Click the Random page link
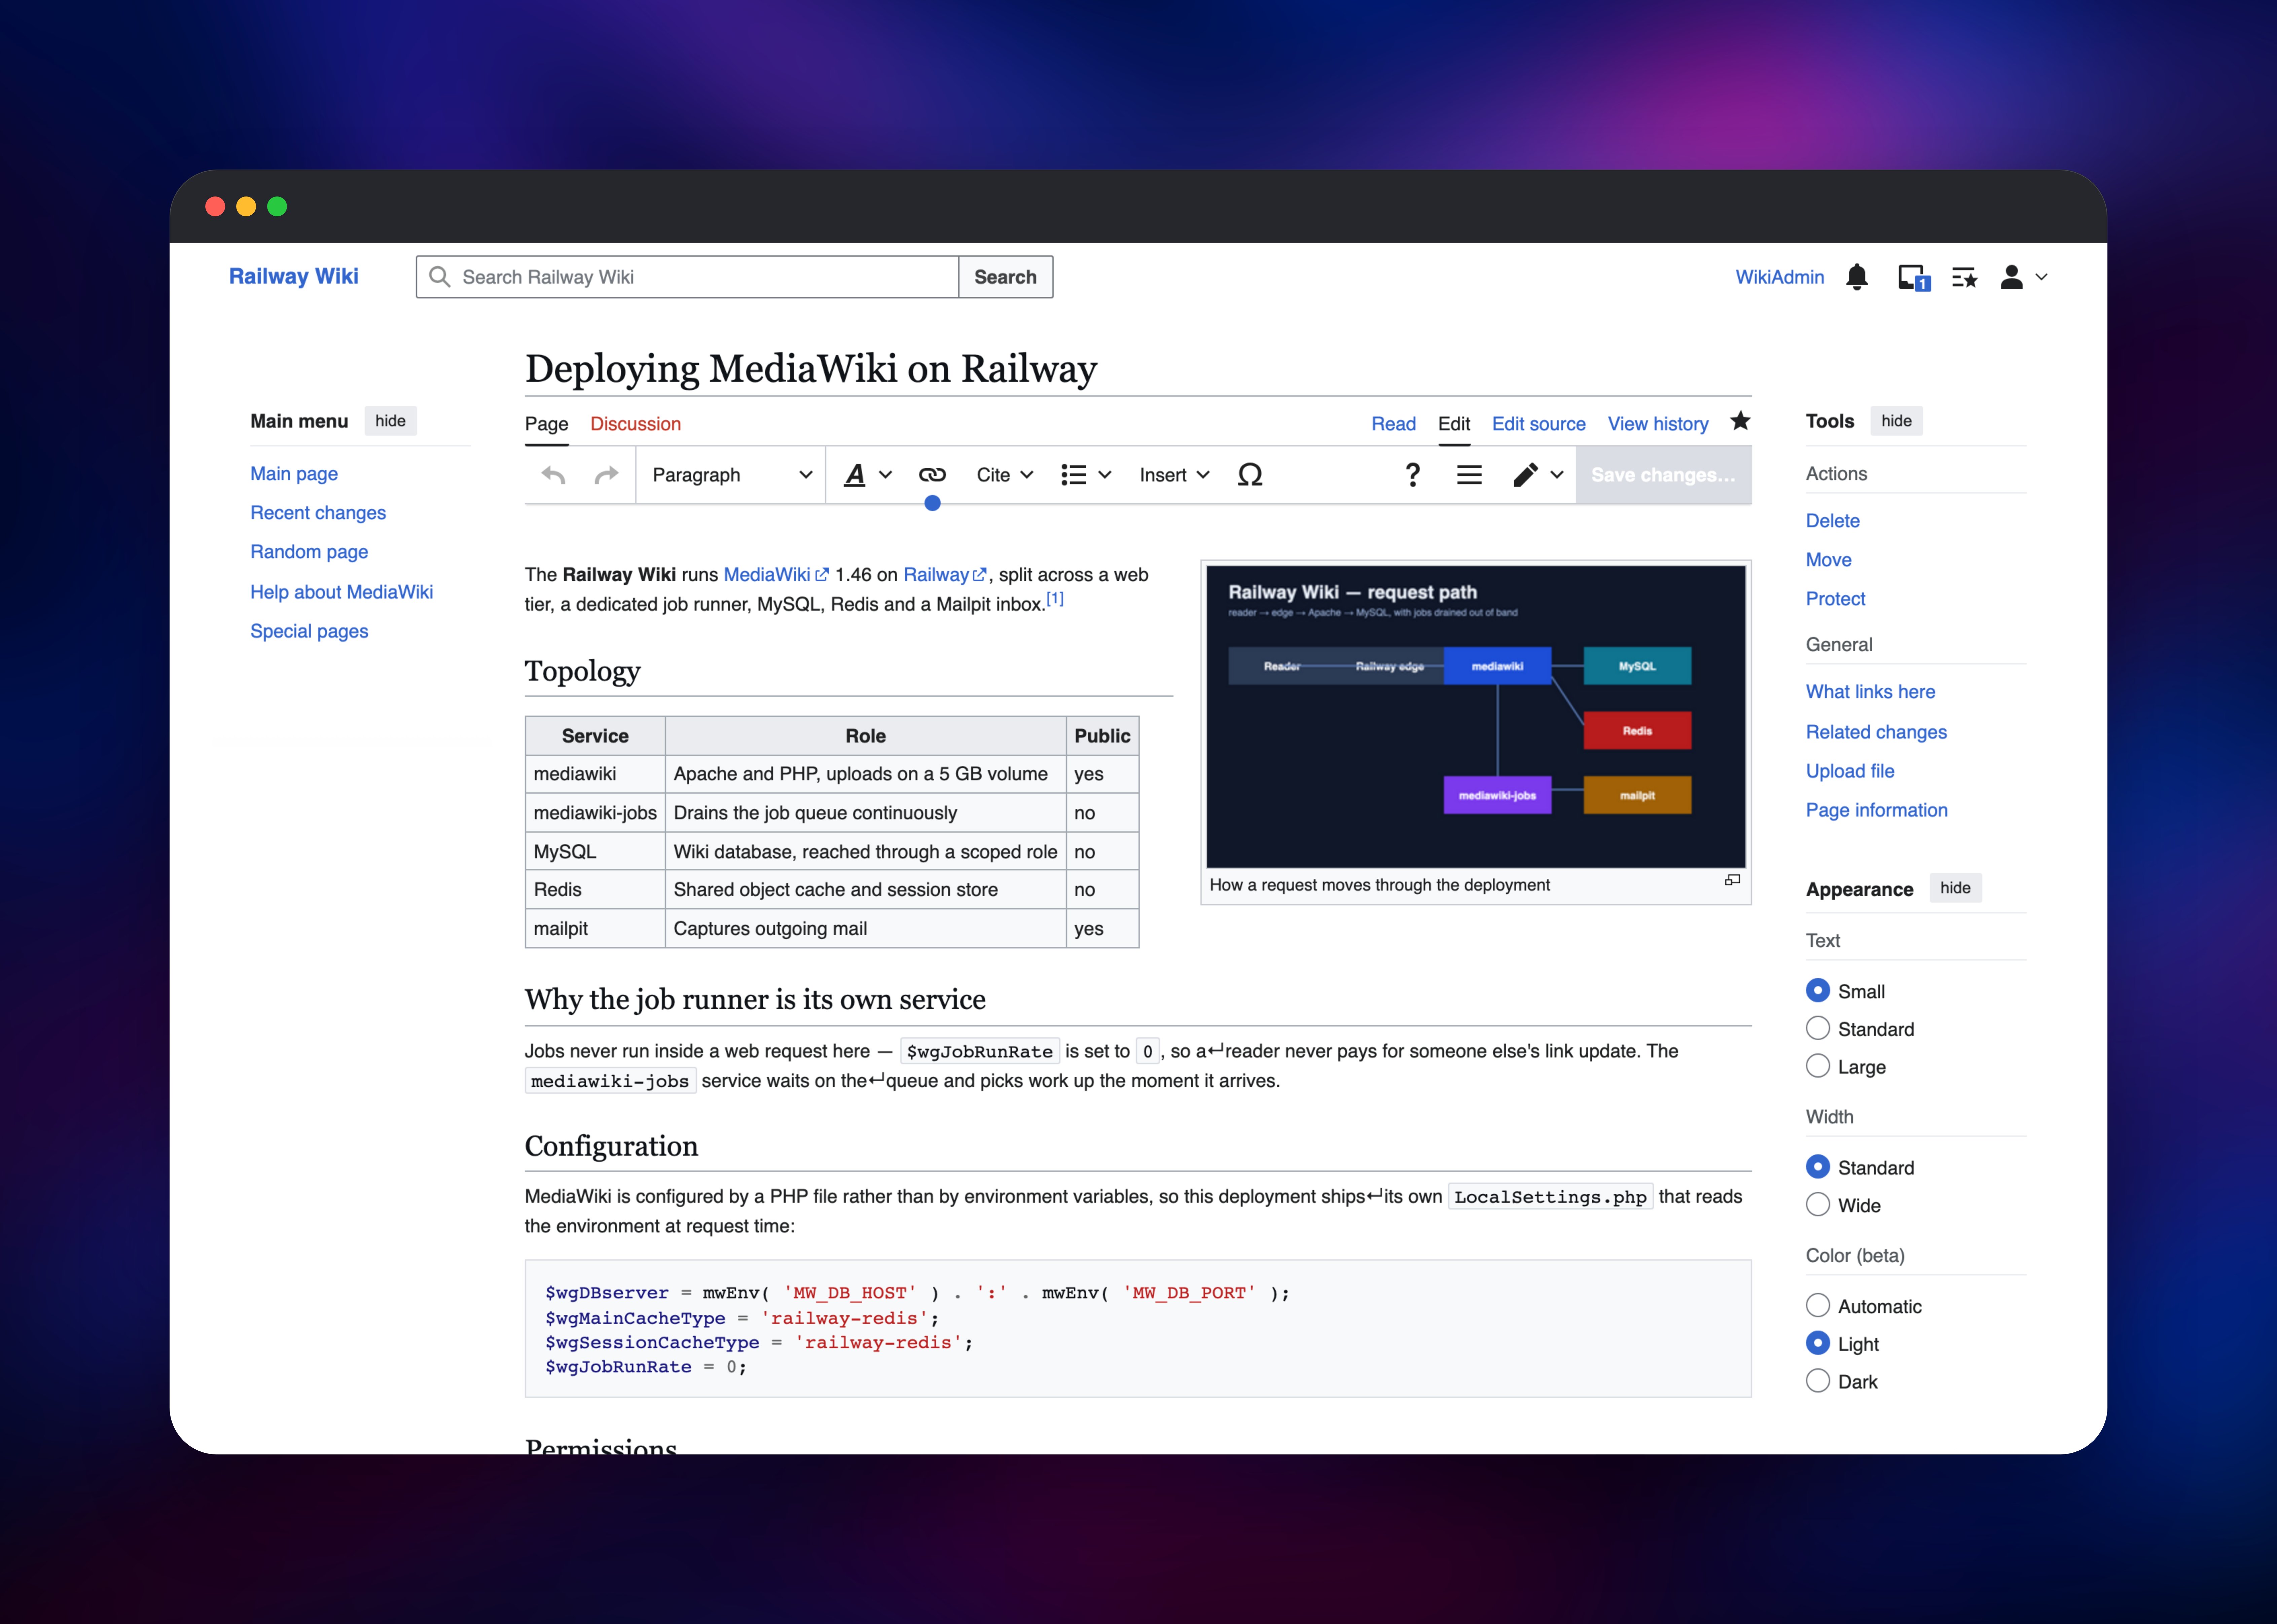 click(309, 552)
